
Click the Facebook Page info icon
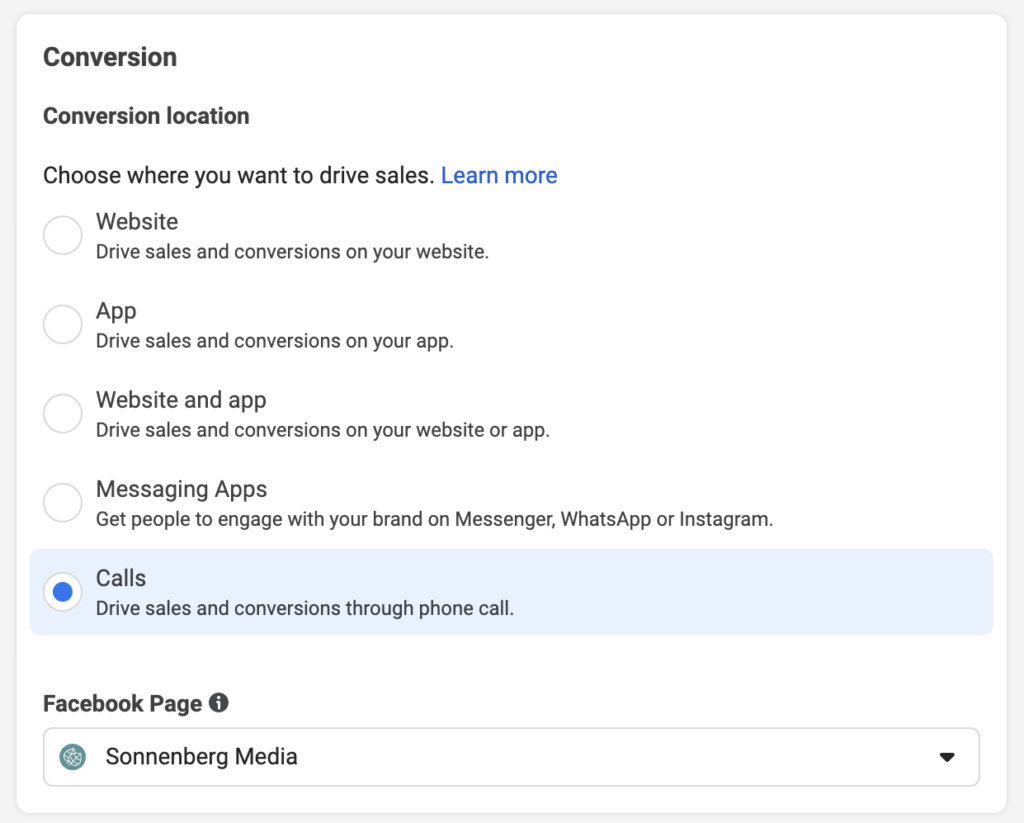click(219, 703)
